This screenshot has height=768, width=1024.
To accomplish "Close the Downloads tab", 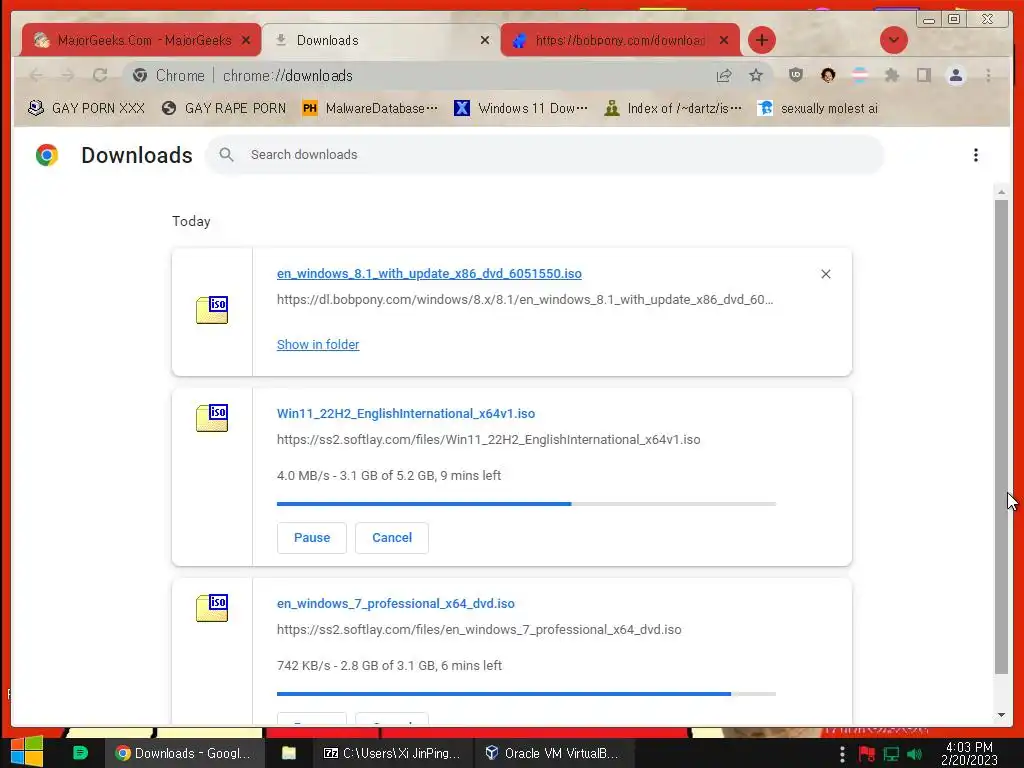I will (485, 40).
